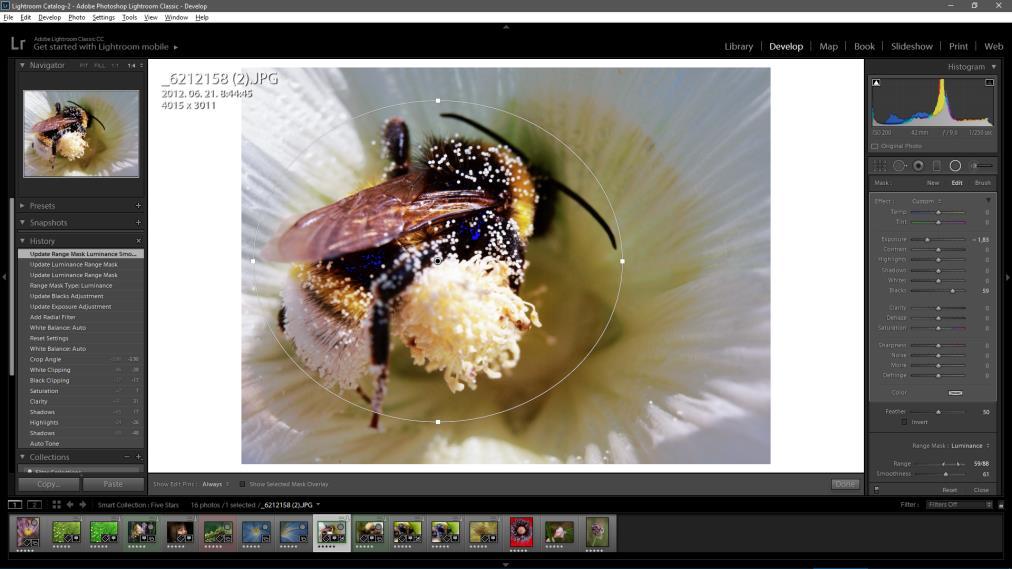Open main window display button 1
This screenshot has height=569, width=1012.
(x=15, y=504)
